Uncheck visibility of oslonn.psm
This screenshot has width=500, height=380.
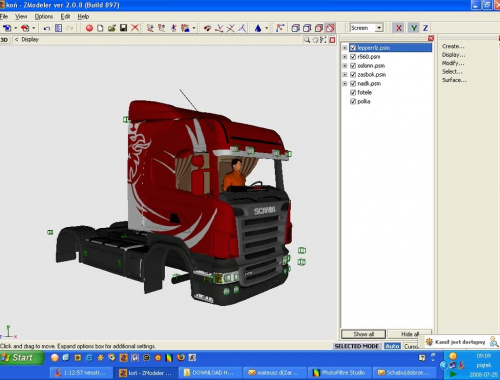point(353,66)
